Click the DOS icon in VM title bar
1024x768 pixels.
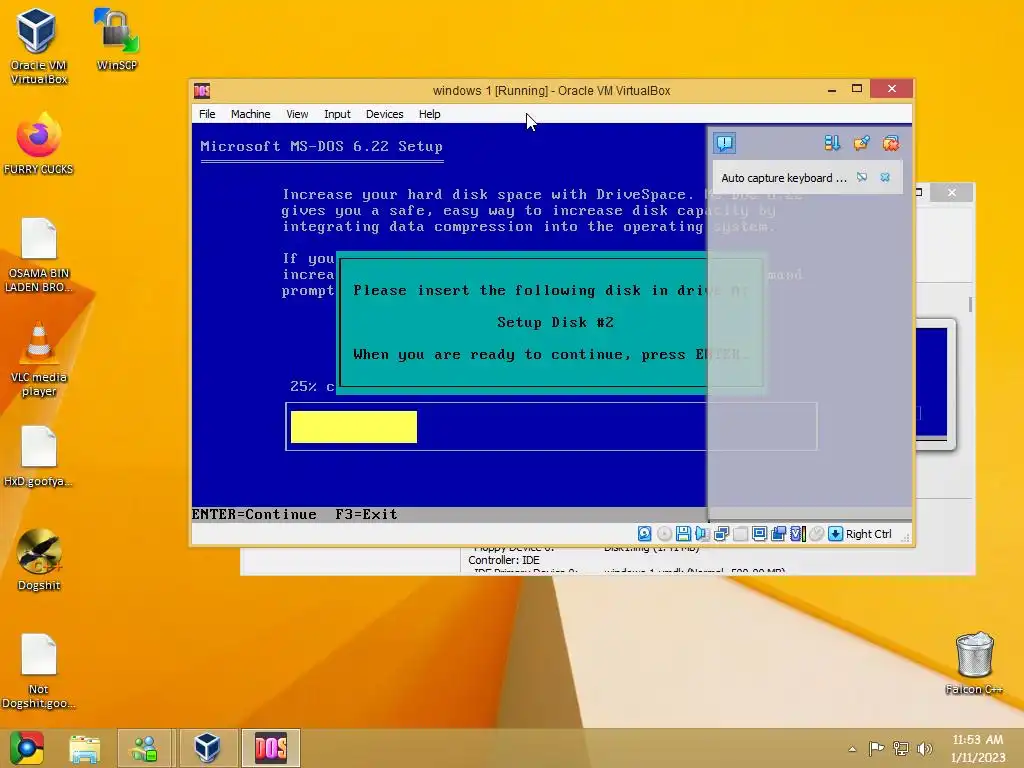pyautogui.click(x=202, y=90)
